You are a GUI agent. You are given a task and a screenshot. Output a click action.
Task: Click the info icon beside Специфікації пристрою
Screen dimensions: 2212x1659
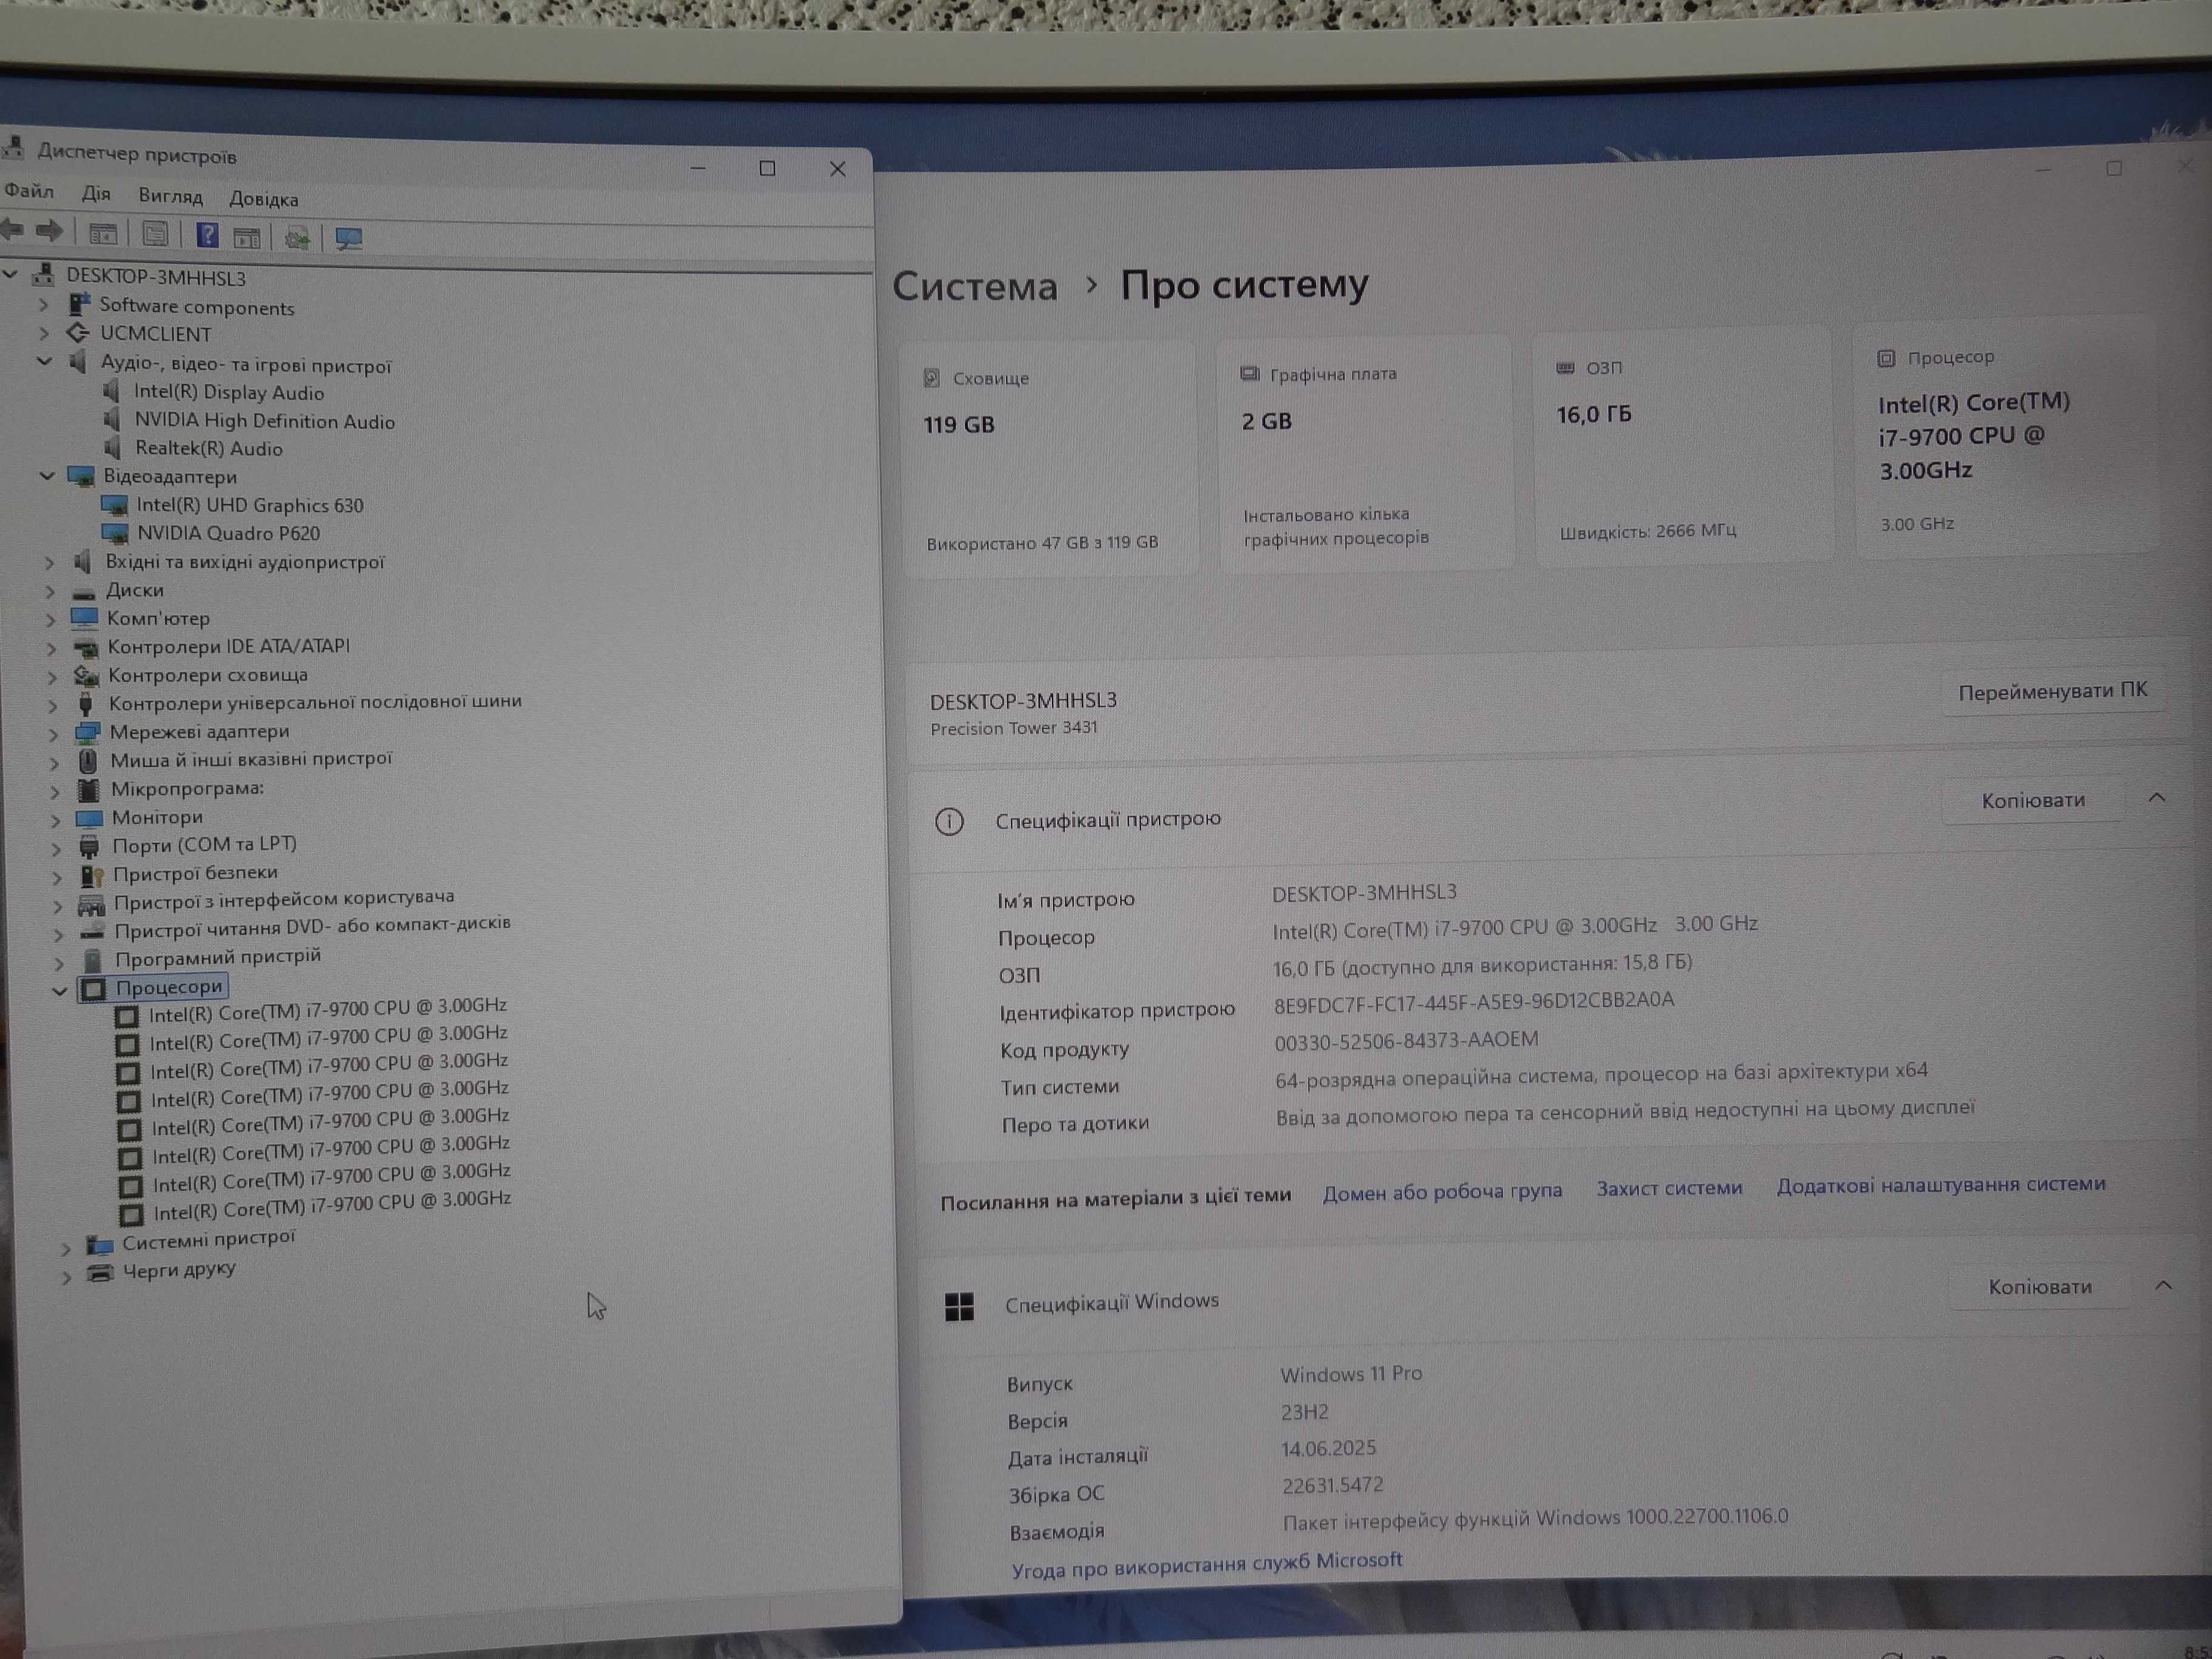pyautogui.click(x=949, y=822)
